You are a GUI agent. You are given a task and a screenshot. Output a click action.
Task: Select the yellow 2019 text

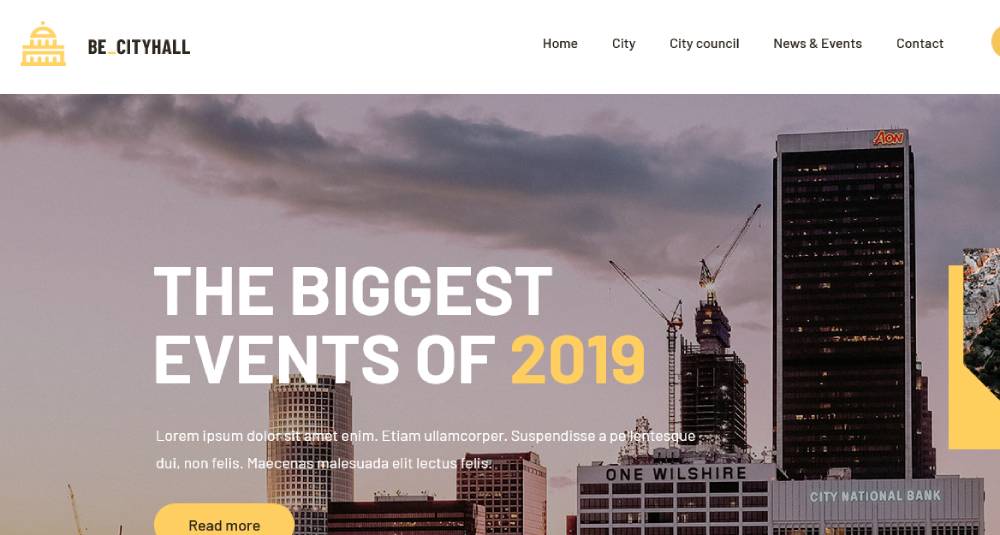[x=578, y=361]
